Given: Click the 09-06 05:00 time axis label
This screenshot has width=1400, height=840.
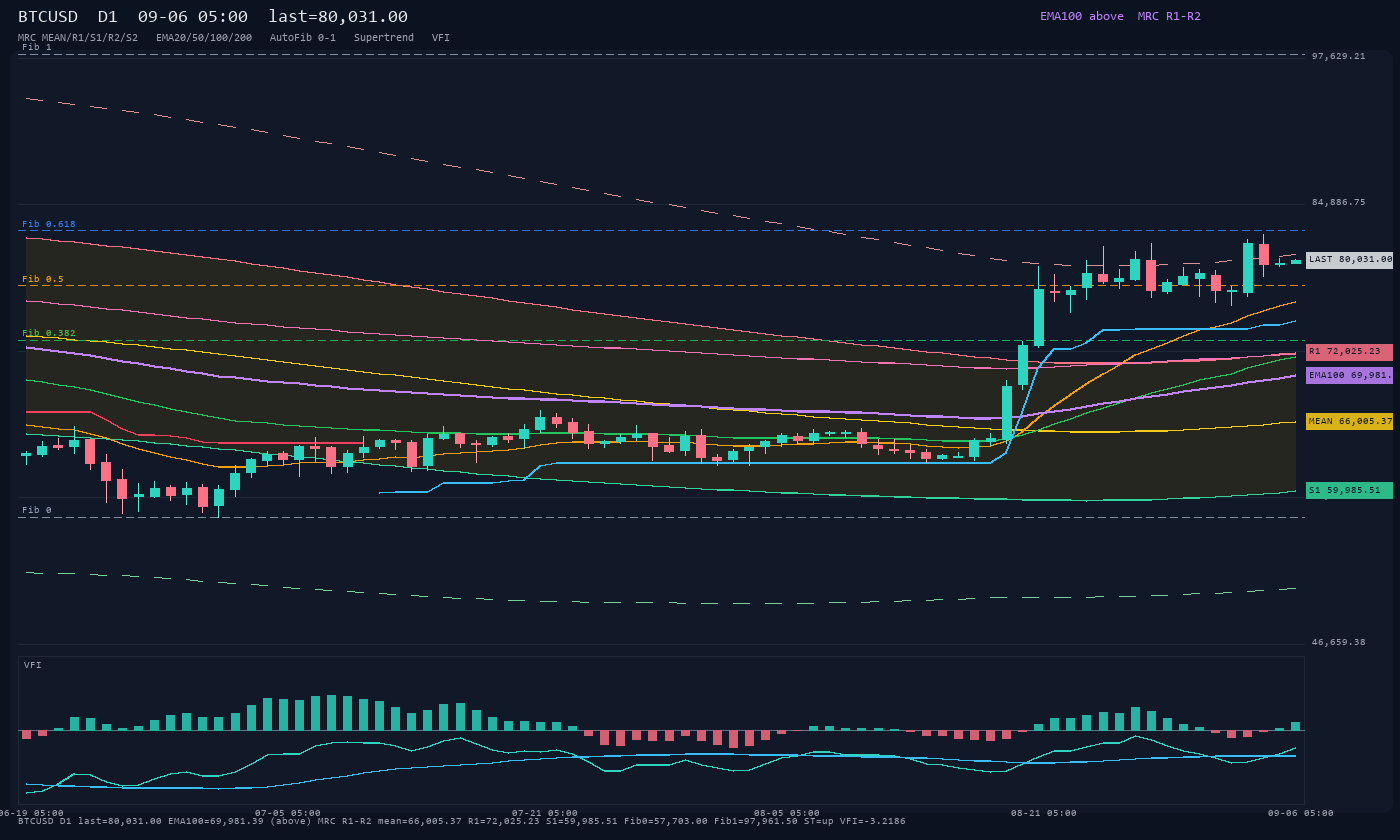Looking at the screenshot, I should [x=1301, y=813].
